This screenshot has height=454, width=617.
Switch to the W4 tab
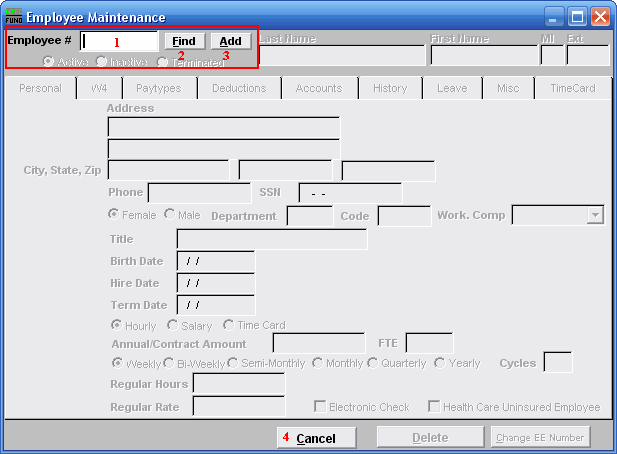click(x=99, y=88)
